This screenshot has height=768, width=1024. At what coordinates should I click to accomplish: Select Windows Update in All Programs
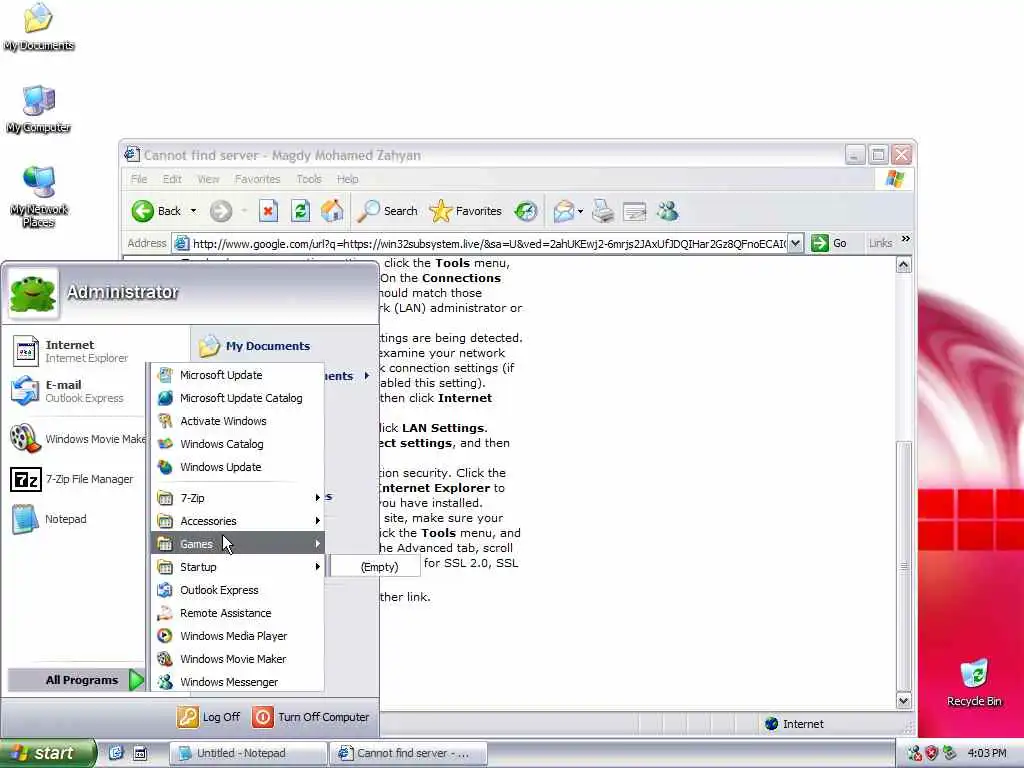pyautogui.click(x=239, y=467)
